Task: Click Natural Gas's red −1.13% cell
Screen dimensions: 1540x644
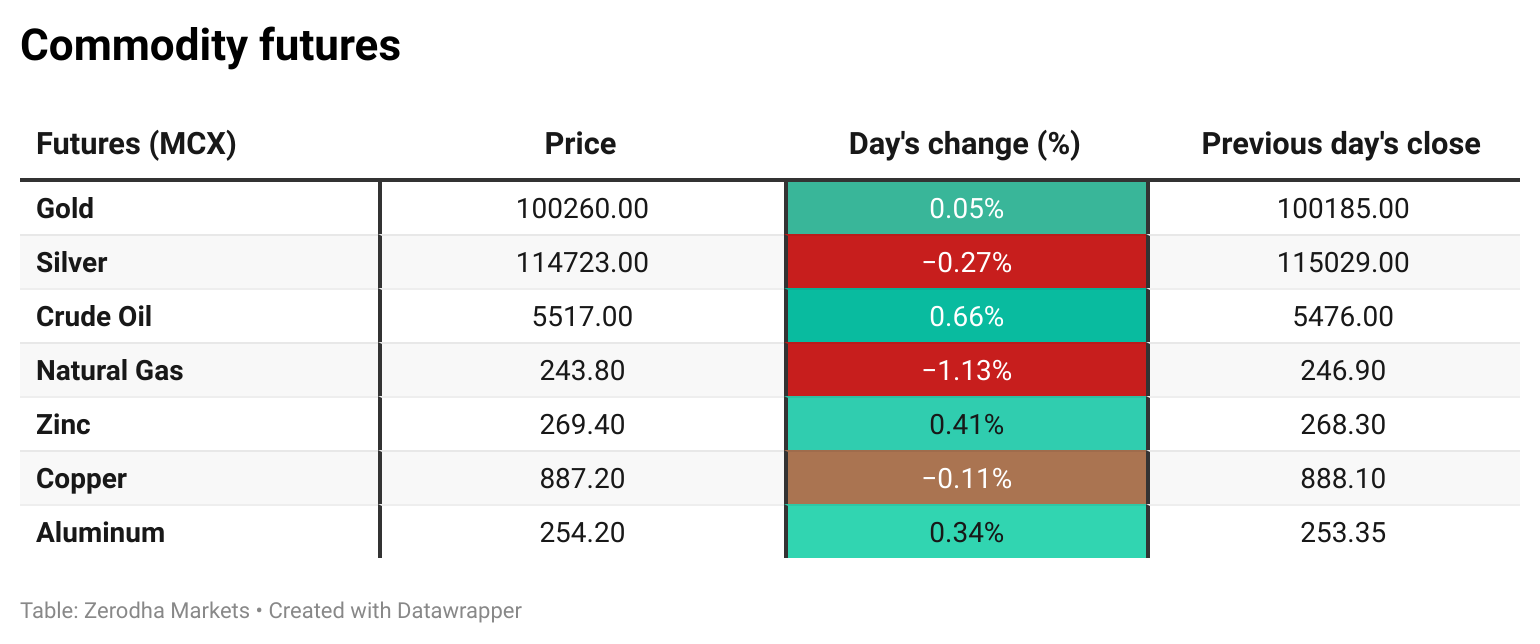Action: (966, 371)
